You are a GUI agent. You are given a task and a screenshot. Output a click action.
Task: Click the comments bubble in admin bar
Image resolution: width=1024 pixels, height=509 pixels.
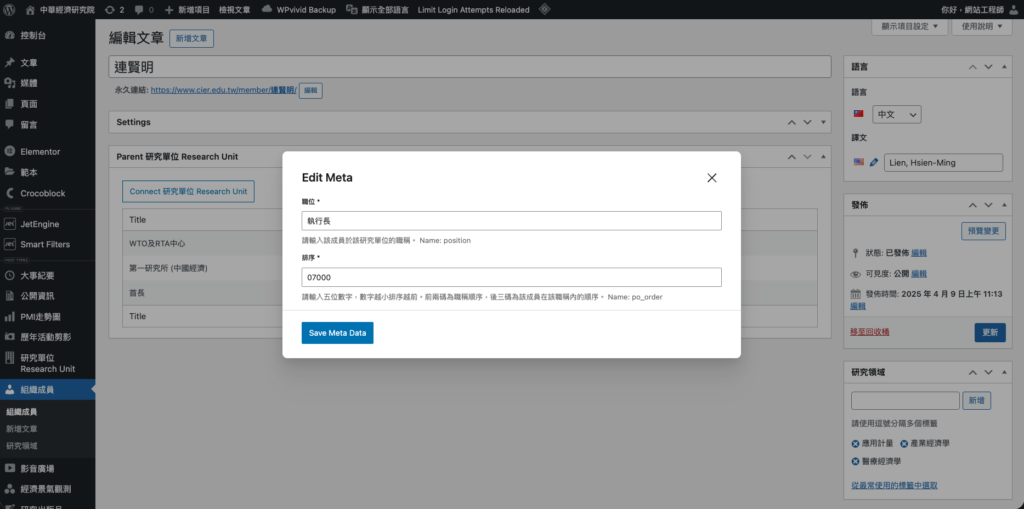[x=143, y=9]
